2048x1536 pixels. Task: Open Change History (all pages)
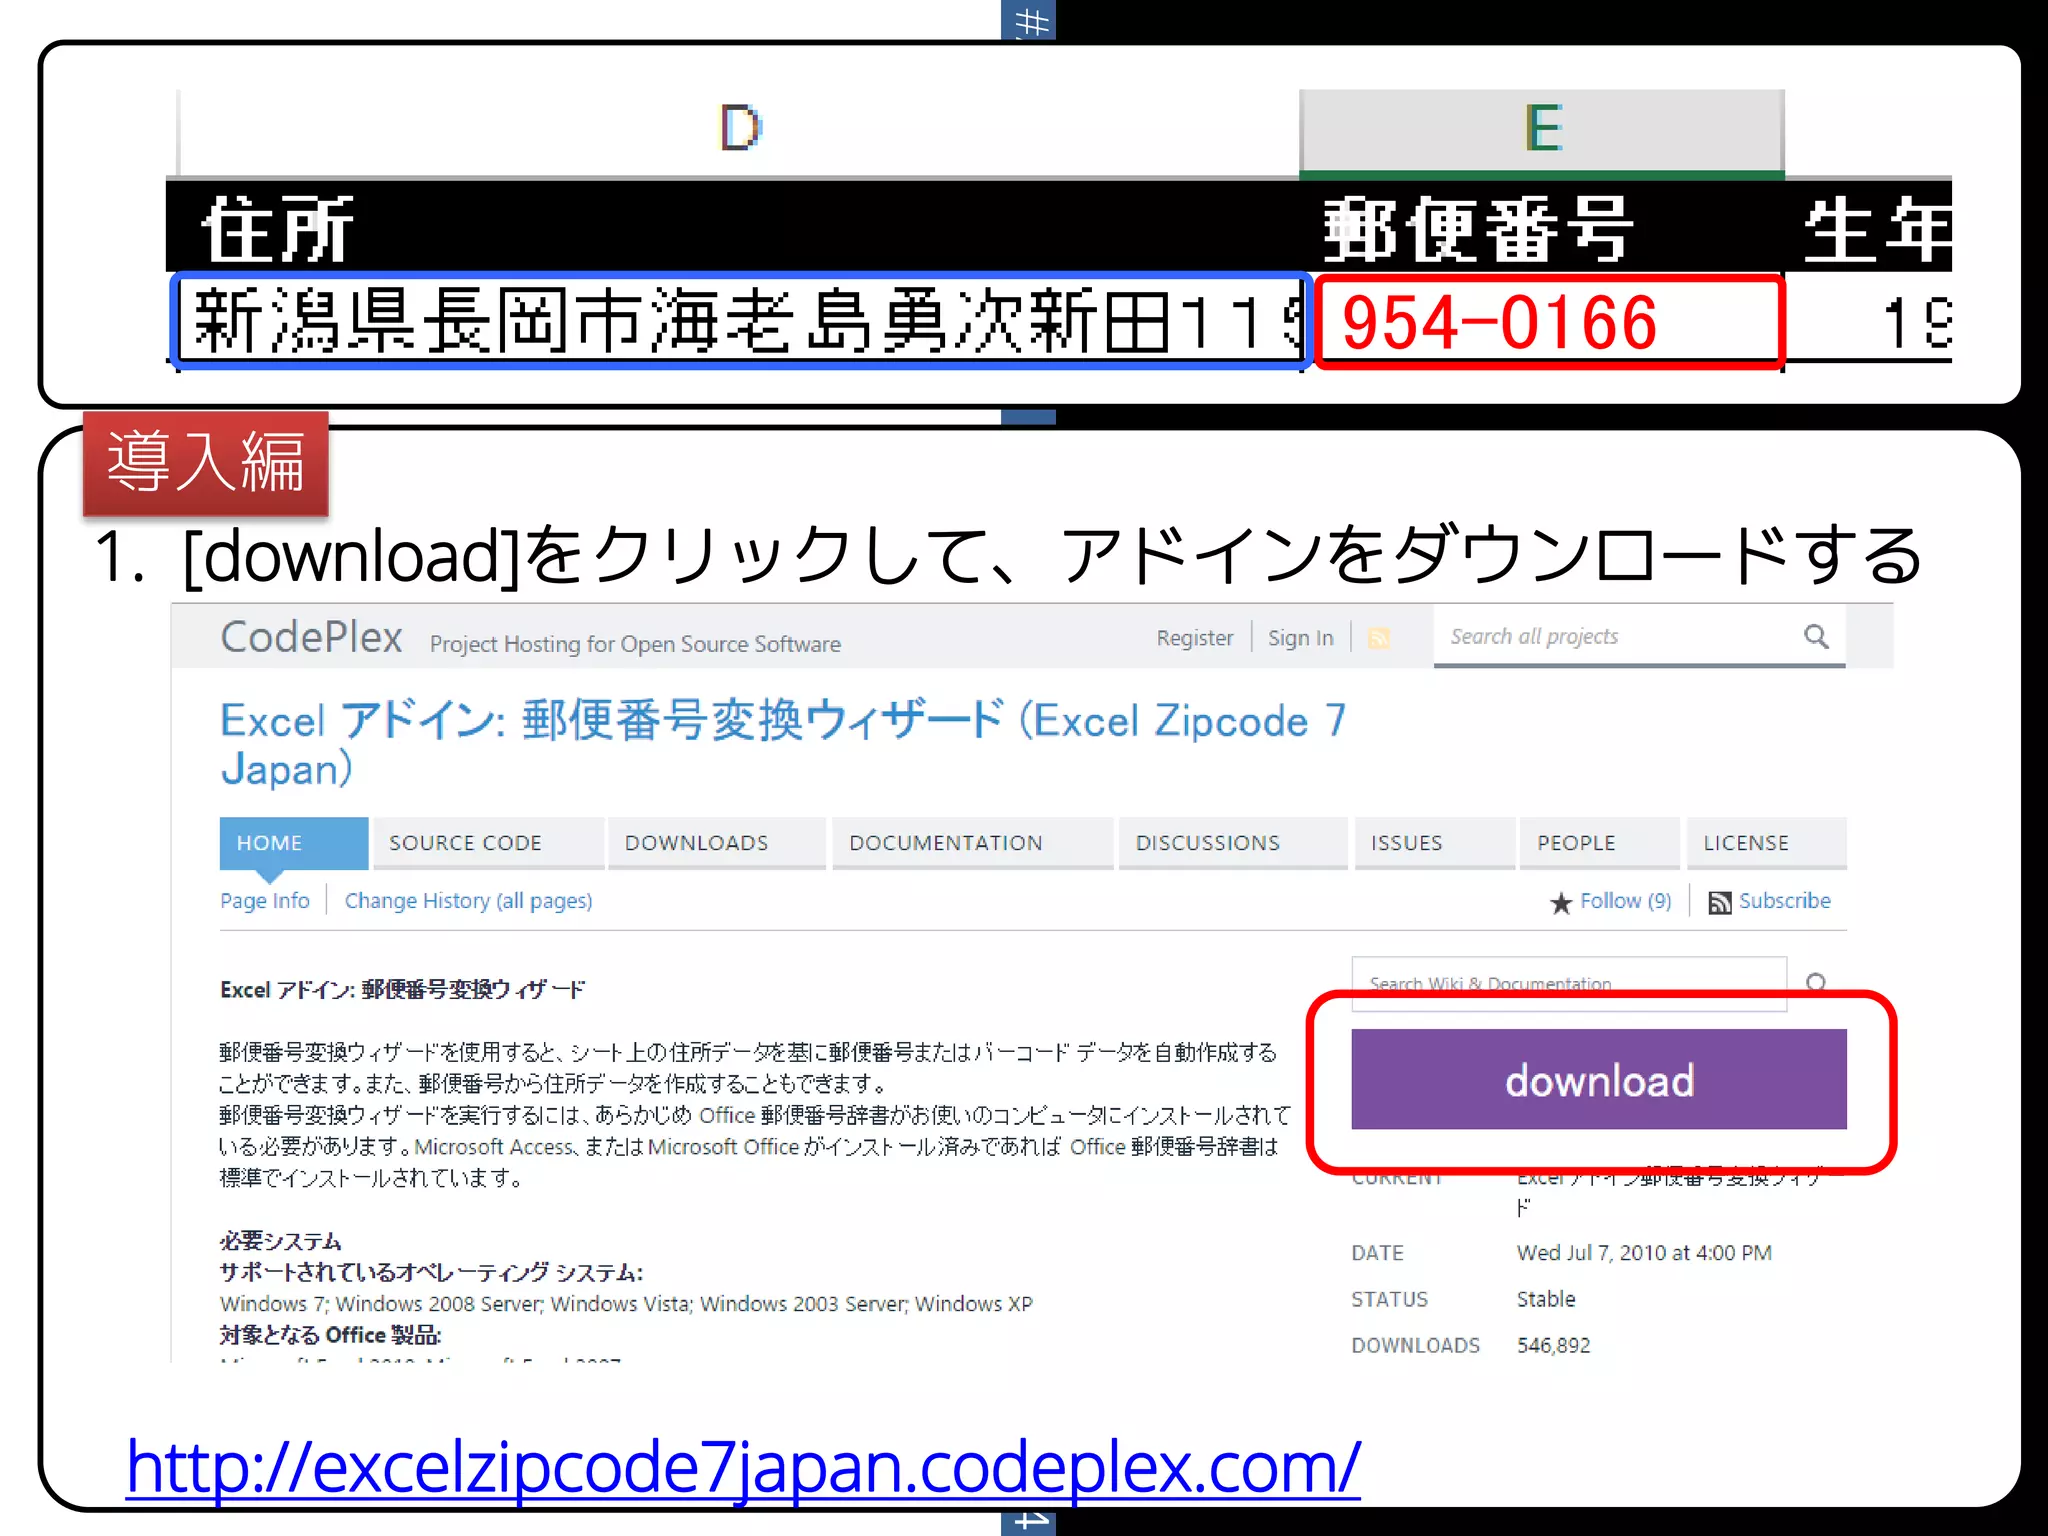tap(468, 901)
